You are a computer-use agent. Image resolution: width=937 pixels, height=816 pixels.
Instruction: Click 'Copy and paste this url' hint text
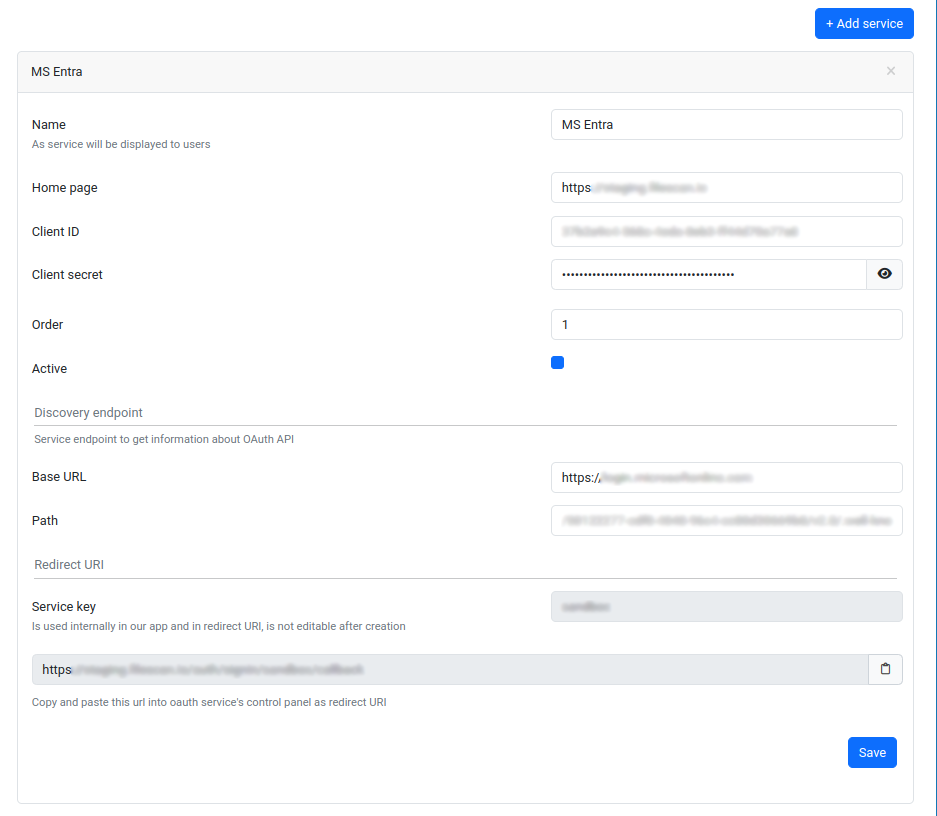[209, 702]
